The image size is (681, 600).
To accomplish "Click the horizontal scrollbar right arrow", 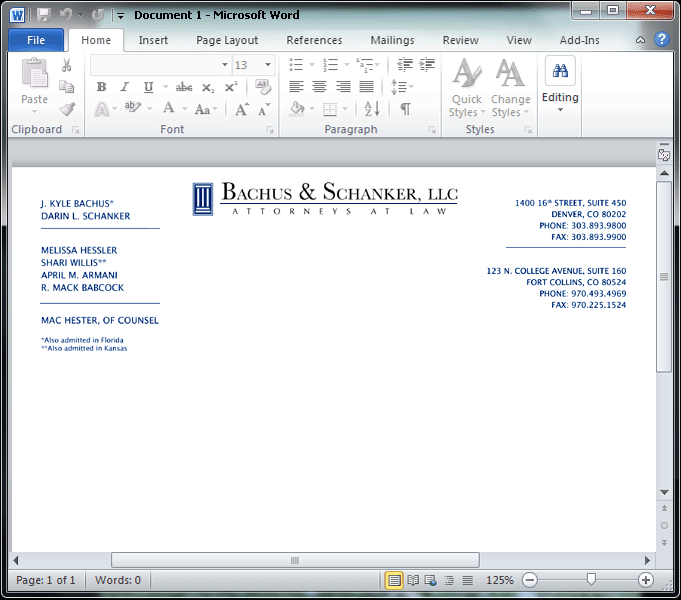I will [x=647, y=560].
